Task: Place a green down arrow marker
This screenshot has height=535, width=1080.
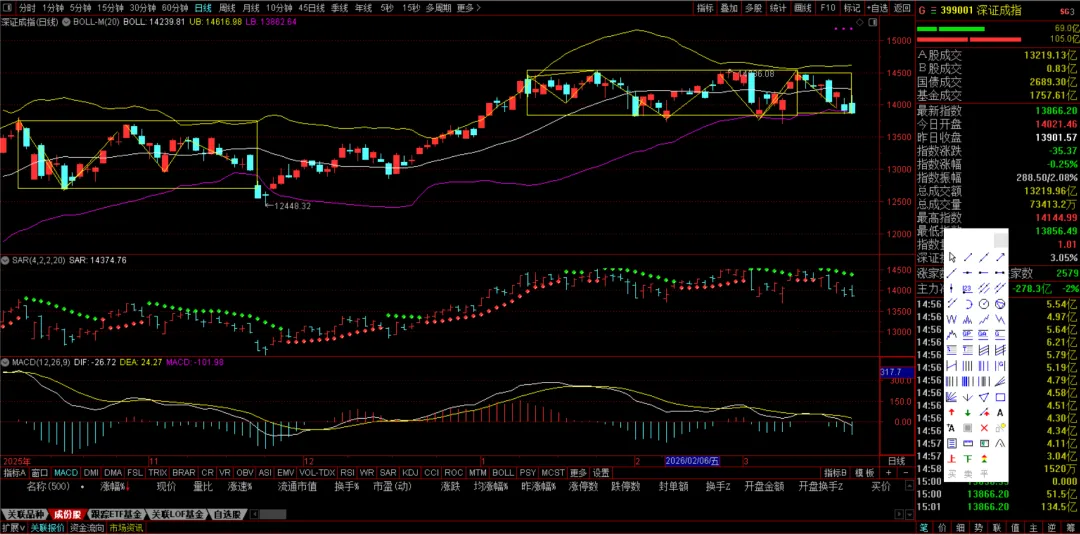Action: 968,412
